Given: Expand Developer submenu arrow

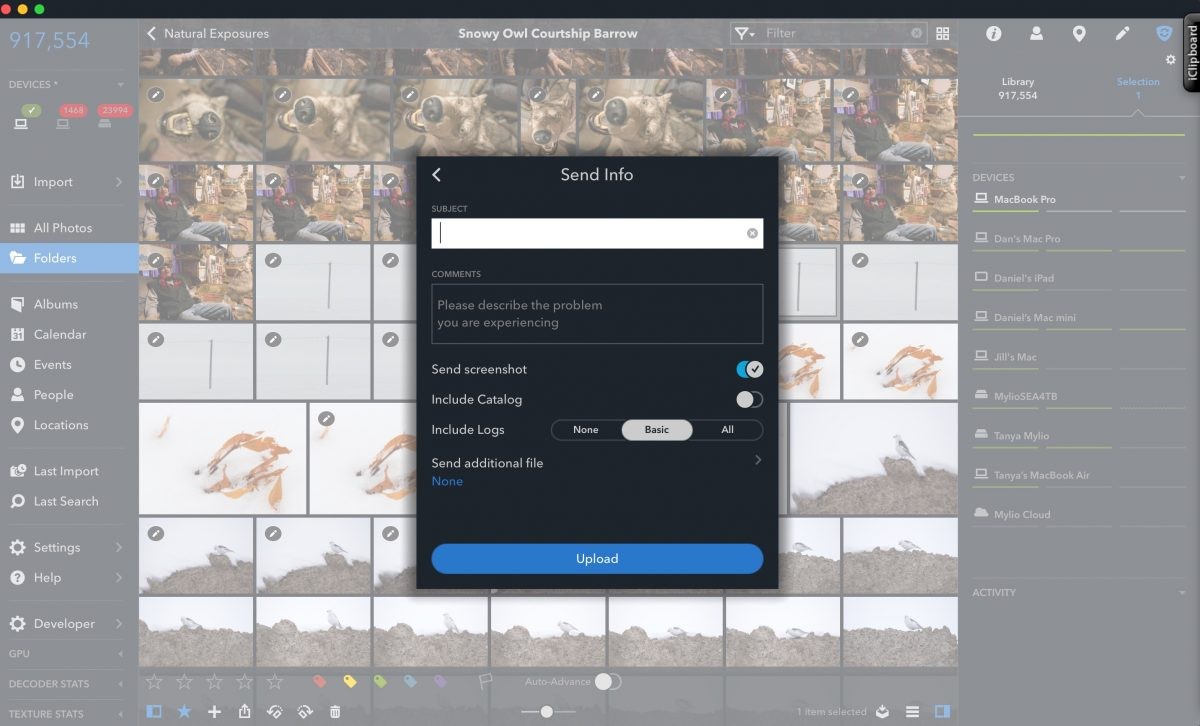Looking at the screenshot, I should pyautogui.click(x=119, y=623).
